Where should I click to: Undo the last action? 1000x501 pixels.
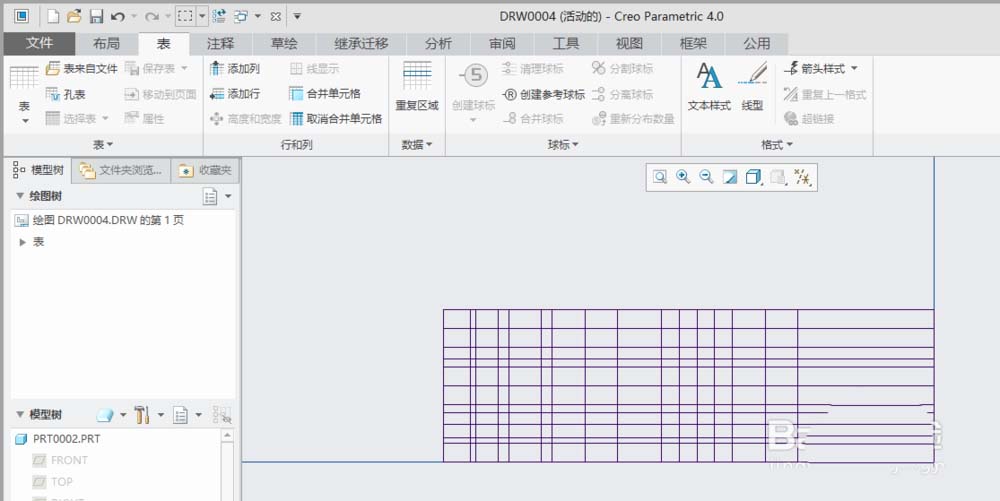tap(117, 16)
